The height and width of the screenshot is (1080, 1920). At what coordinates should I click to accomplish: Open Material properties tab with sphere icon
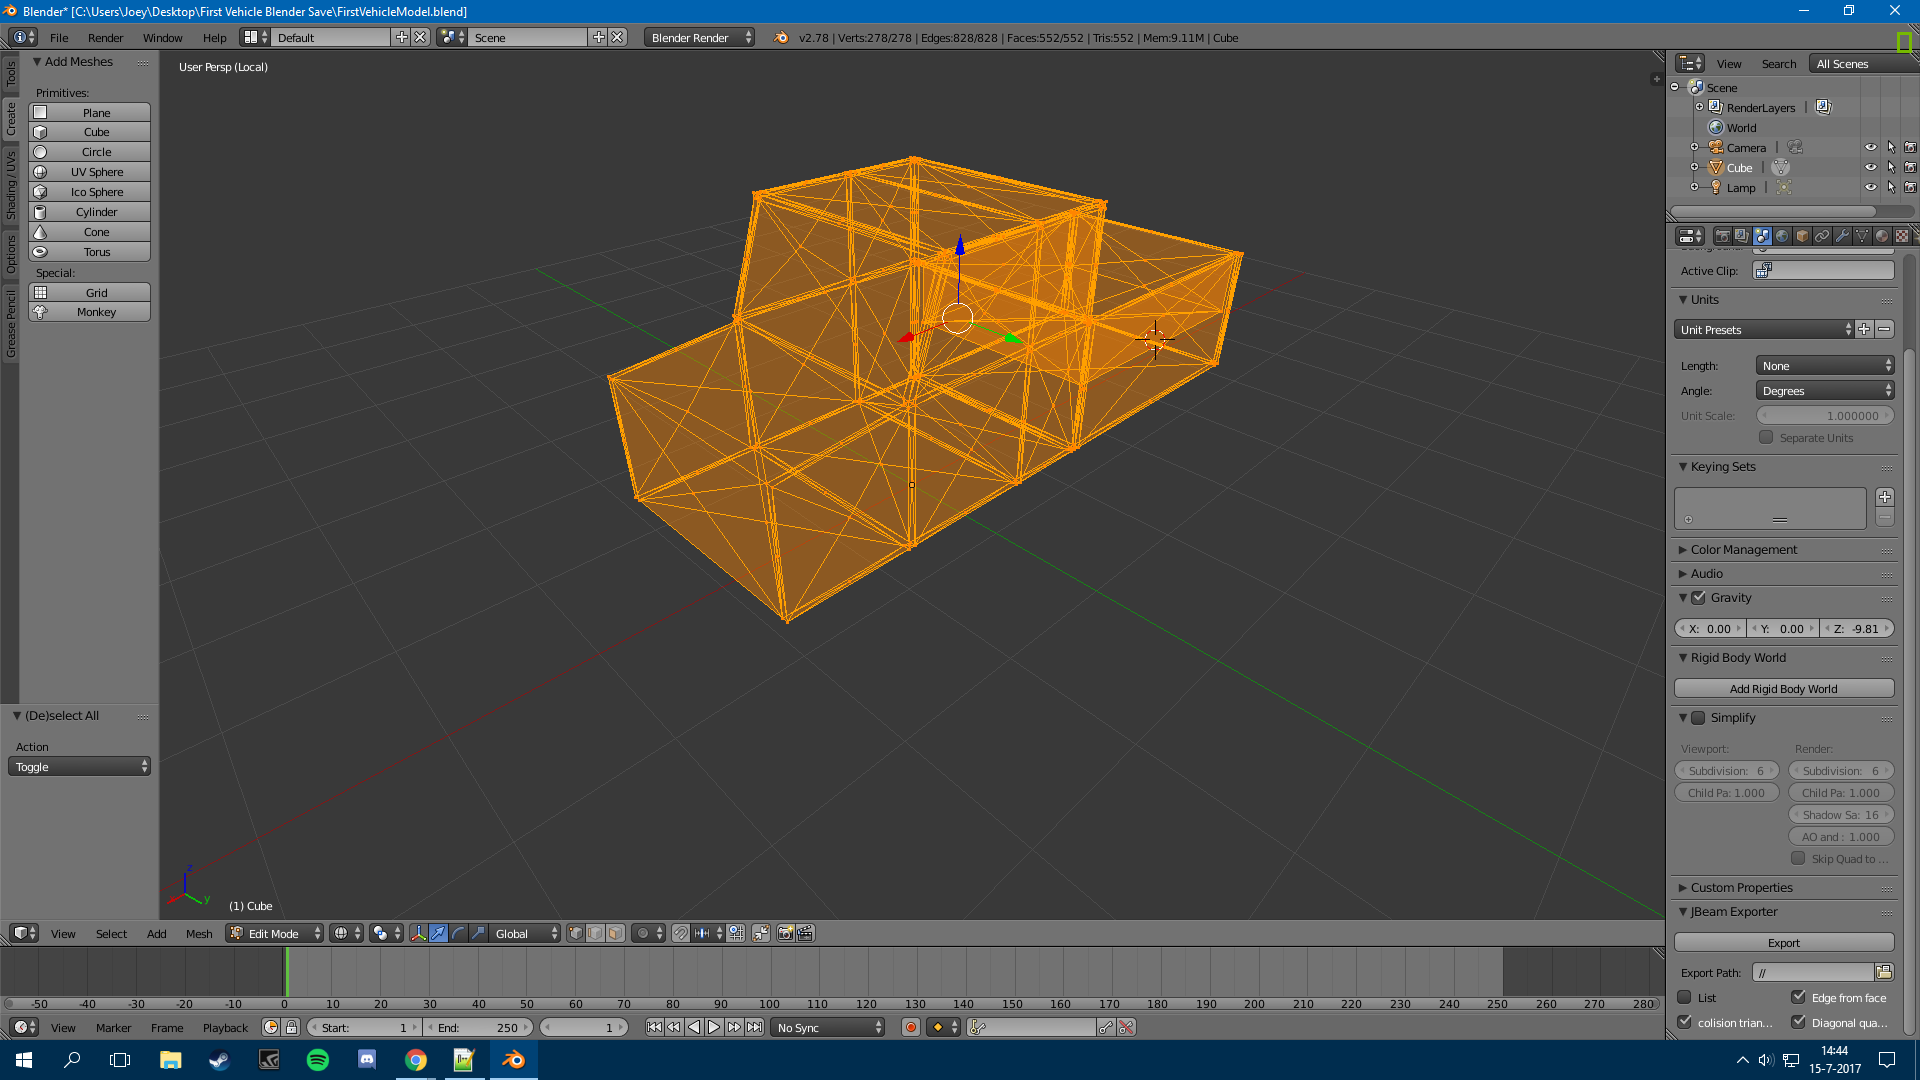pyautogui.click(x=1882, y=236)
